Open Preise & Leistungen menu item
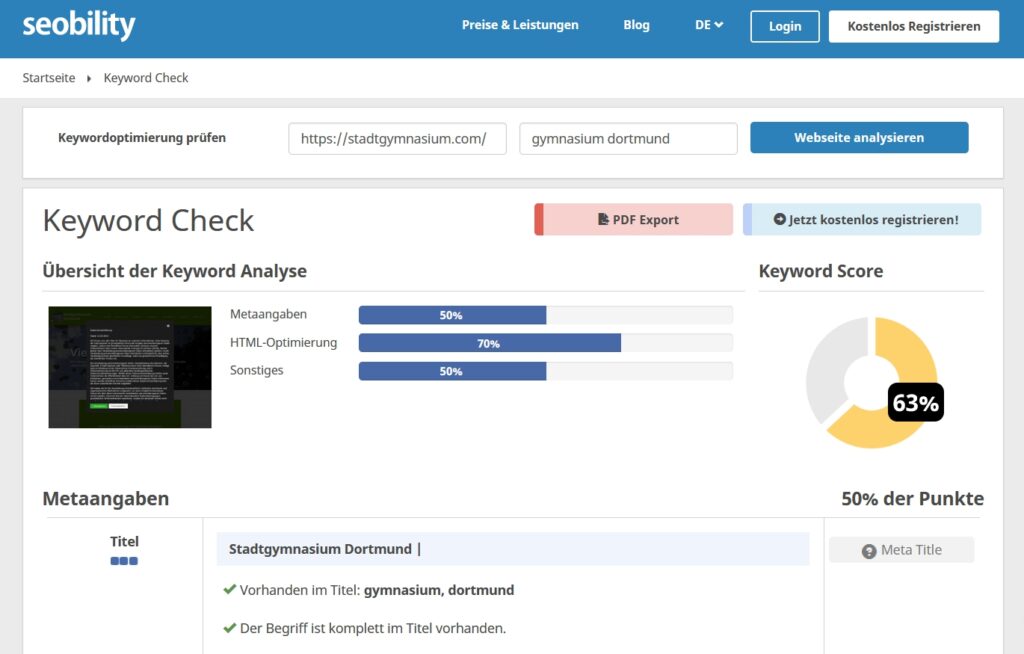1024x654 pixels. click(x=520, y=25)
